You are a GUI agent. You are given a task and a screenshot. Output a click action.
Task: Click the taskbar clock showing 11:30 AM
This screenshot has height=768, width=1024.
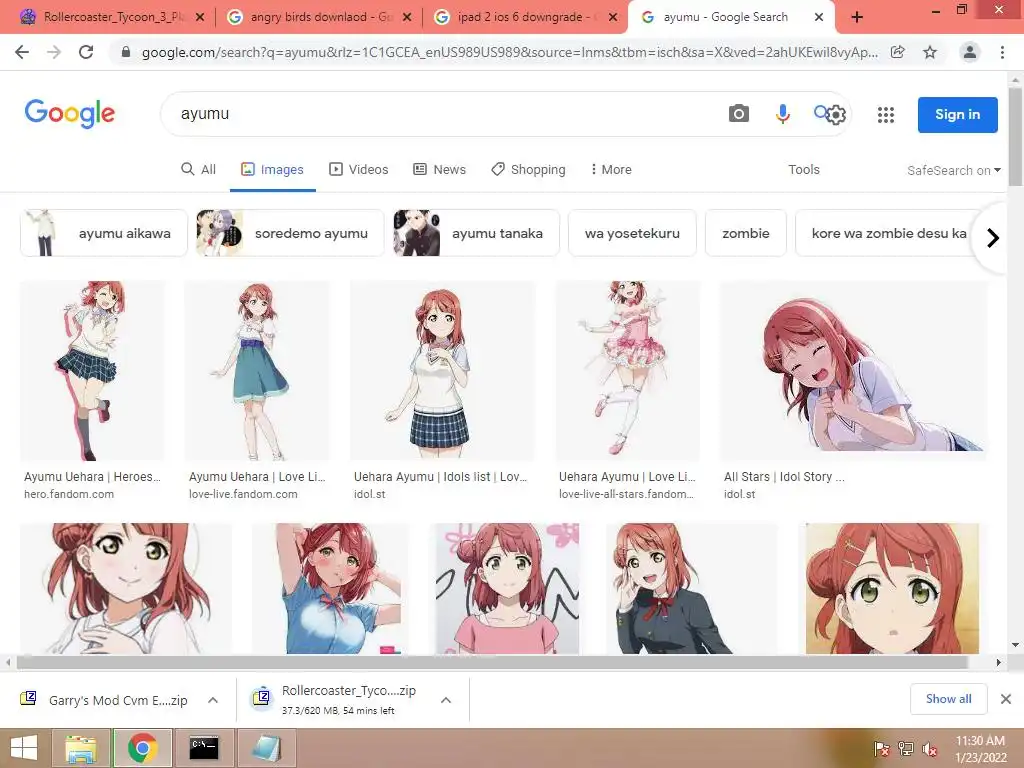[980, 749]
